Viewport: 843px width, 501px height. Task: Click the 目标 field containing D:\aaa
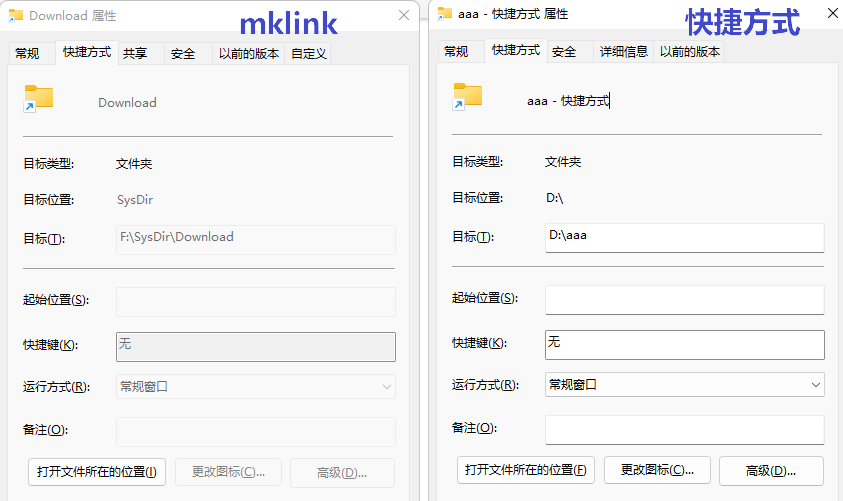click(x=684, y=237)
